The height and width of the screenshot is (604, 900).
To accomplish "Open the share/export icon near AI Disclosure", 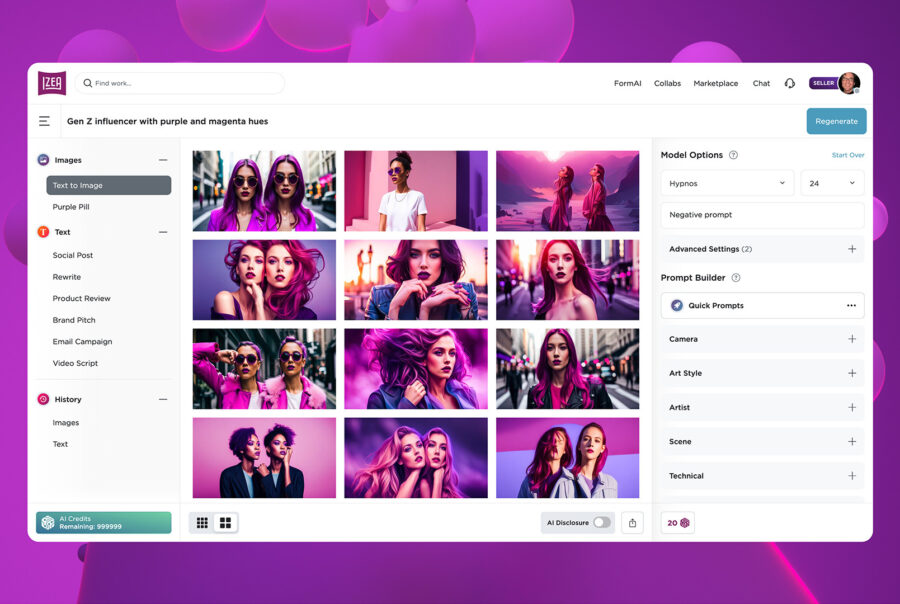I will click(632, 522).
